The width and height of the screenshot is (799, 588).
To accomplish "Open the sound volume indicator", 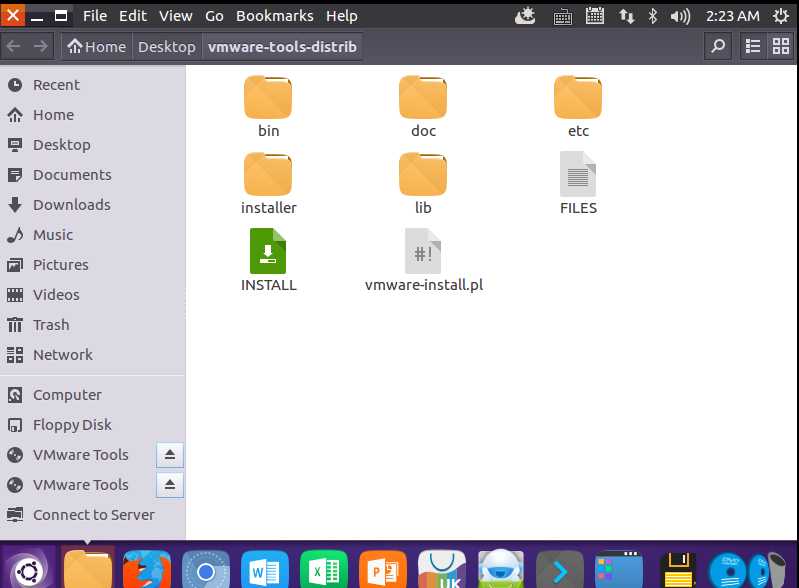I will [x=680, y=16].
